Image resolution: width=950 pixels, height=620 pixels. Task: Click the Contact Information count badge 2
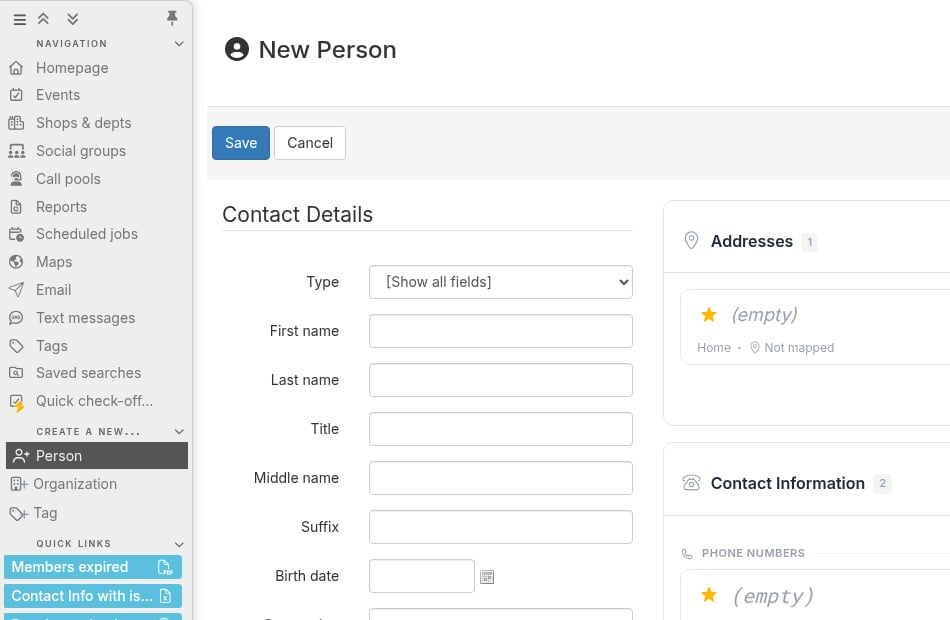pos(882,483)
